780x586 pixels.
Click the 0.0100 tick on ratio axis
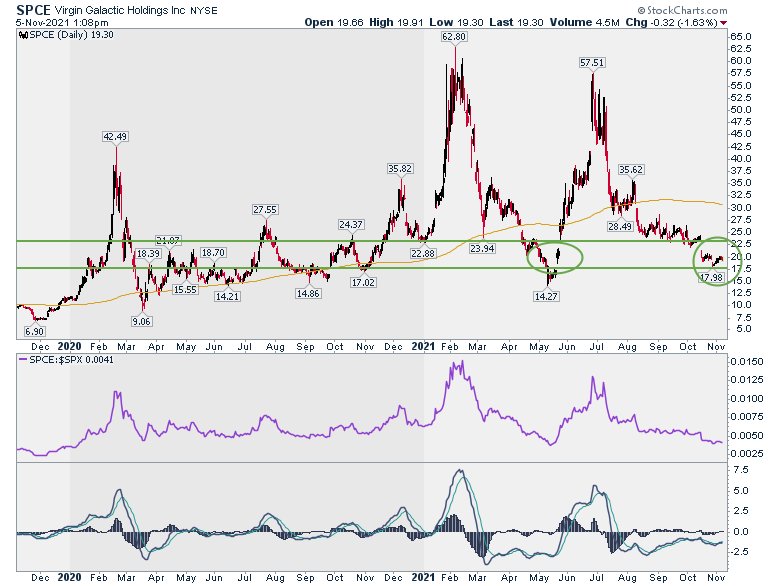coord(747,398)
